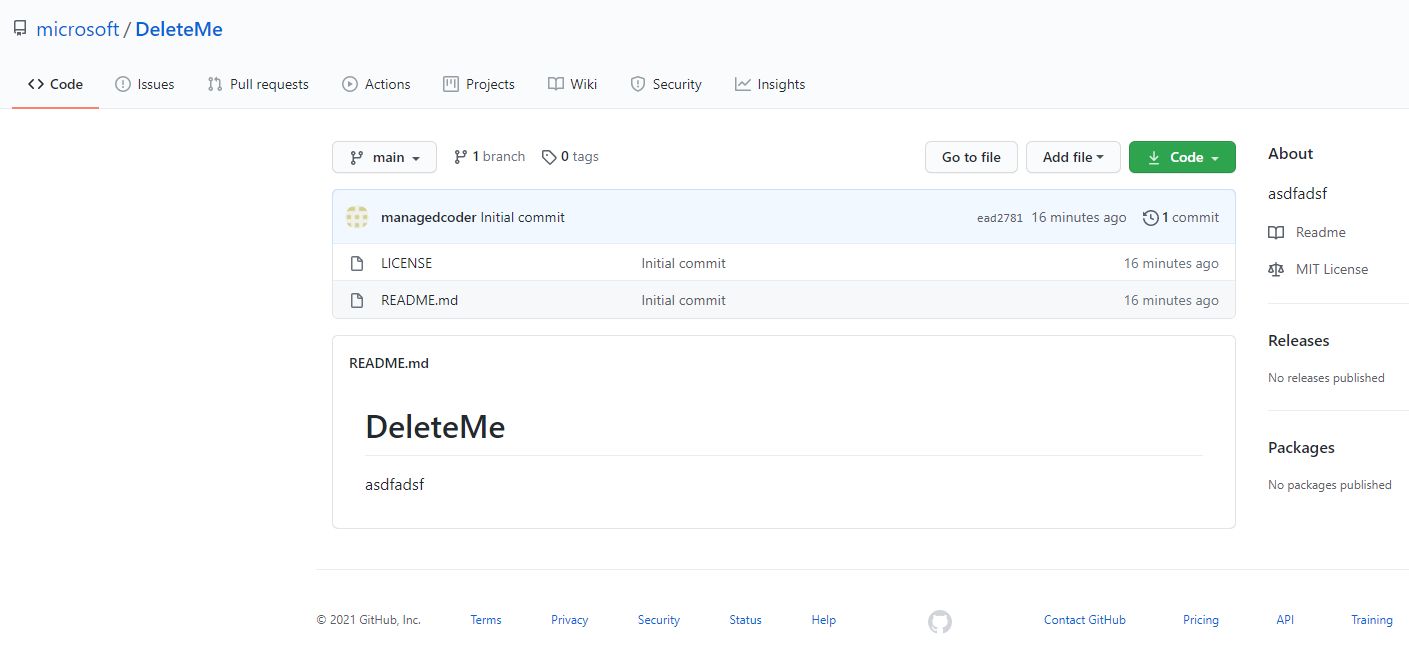The image size is (1409, 660).
Task: Click the file icon beside README.md
Action: coord(357,300)
